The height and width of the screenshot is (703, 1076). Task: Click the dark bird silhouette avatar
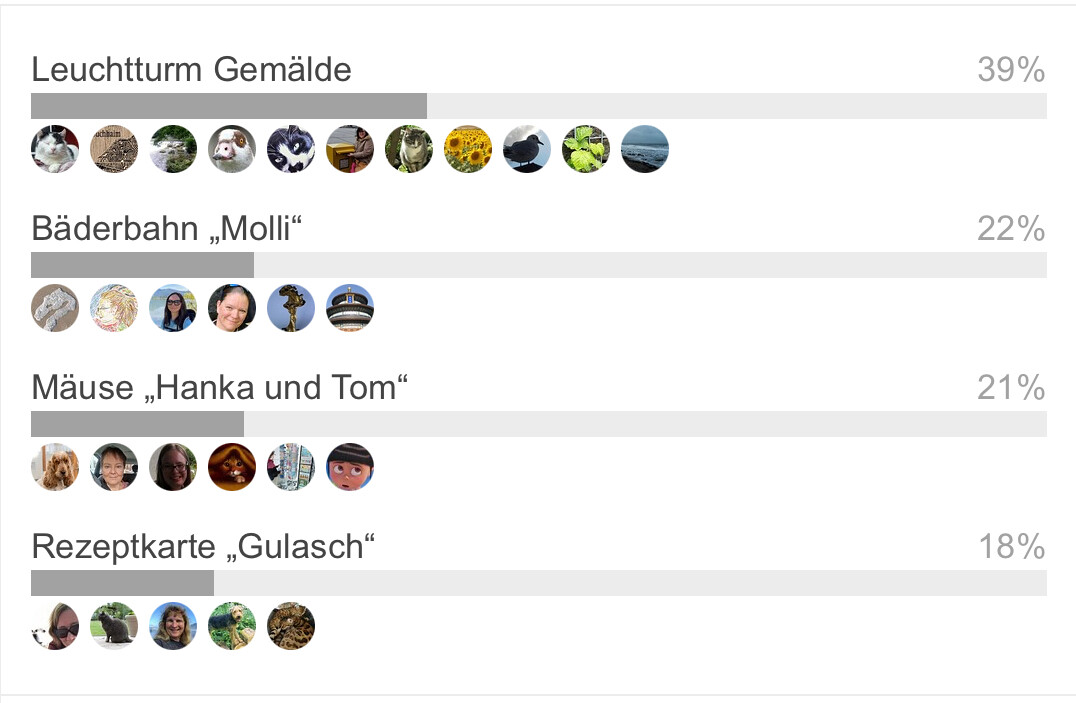pos(527,149)
